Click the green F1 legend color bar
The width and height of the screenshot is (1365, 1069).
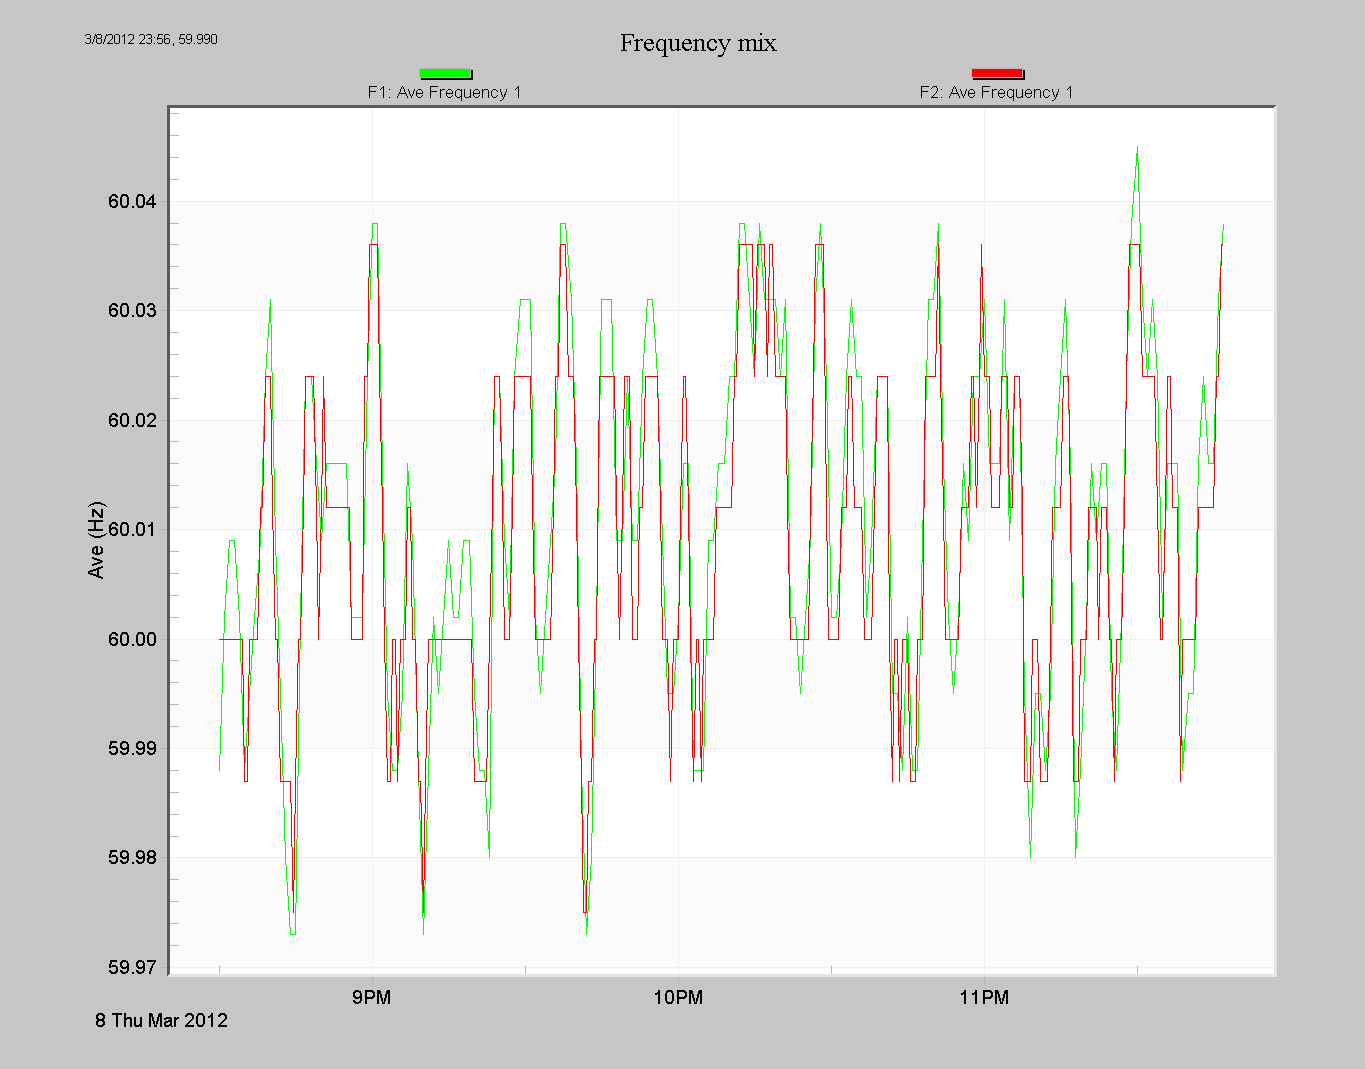(x=446, y=73)
